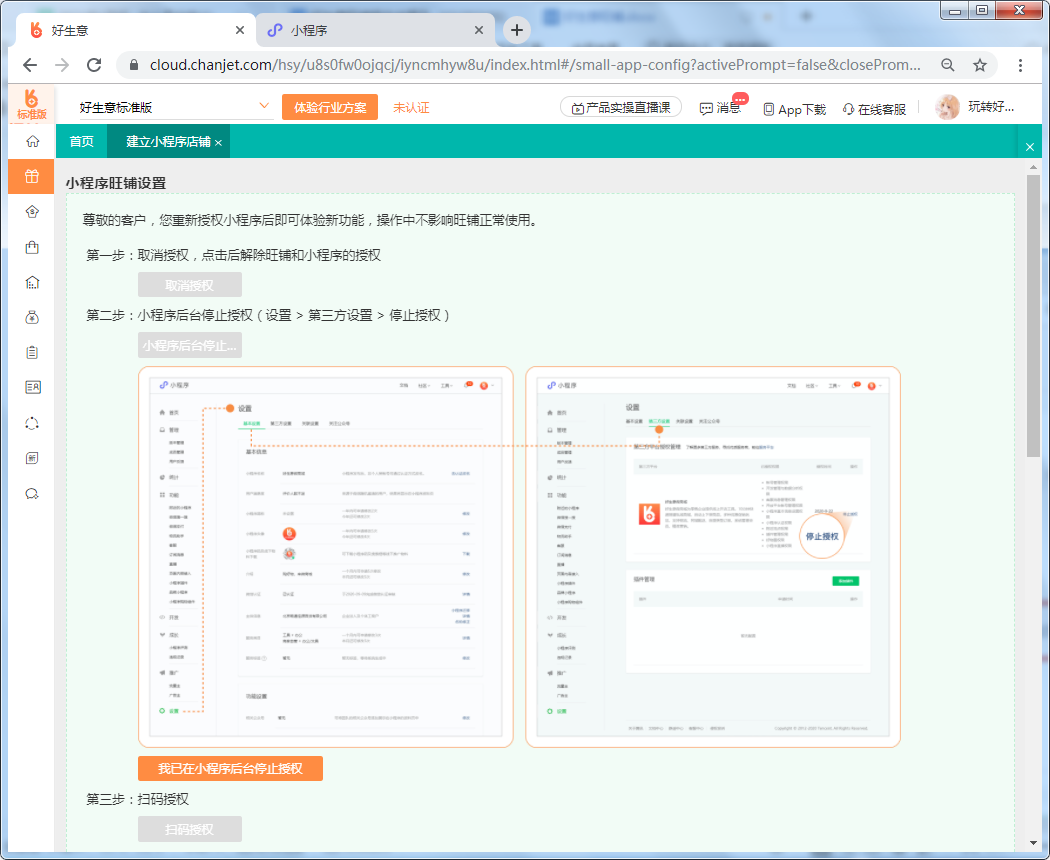Screen dimensions: 1050x860
Task: Open 产品实操直播课 button
Action: pyautogui.click(x=621, y=107)
